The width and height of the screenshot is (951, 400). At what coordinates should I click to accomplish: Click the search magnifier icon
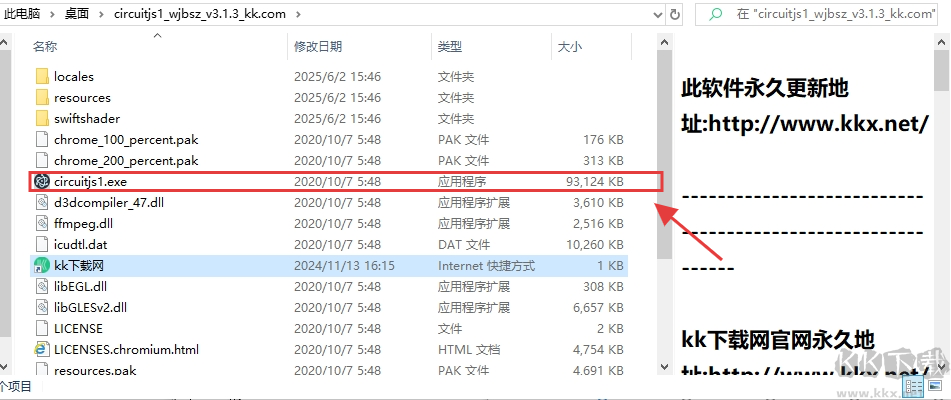click(716, 14)
